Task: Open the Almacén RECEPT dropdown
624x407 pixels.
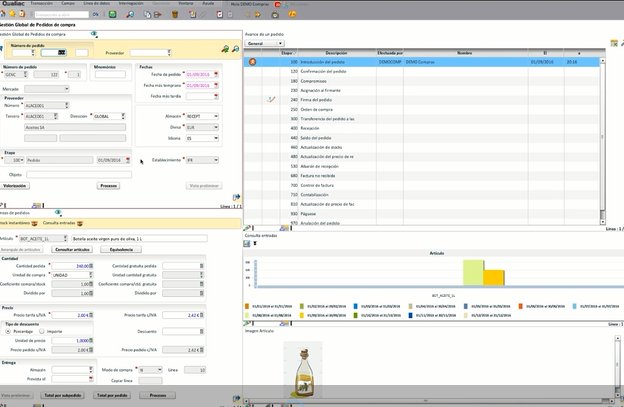Action: coord(202,116)
